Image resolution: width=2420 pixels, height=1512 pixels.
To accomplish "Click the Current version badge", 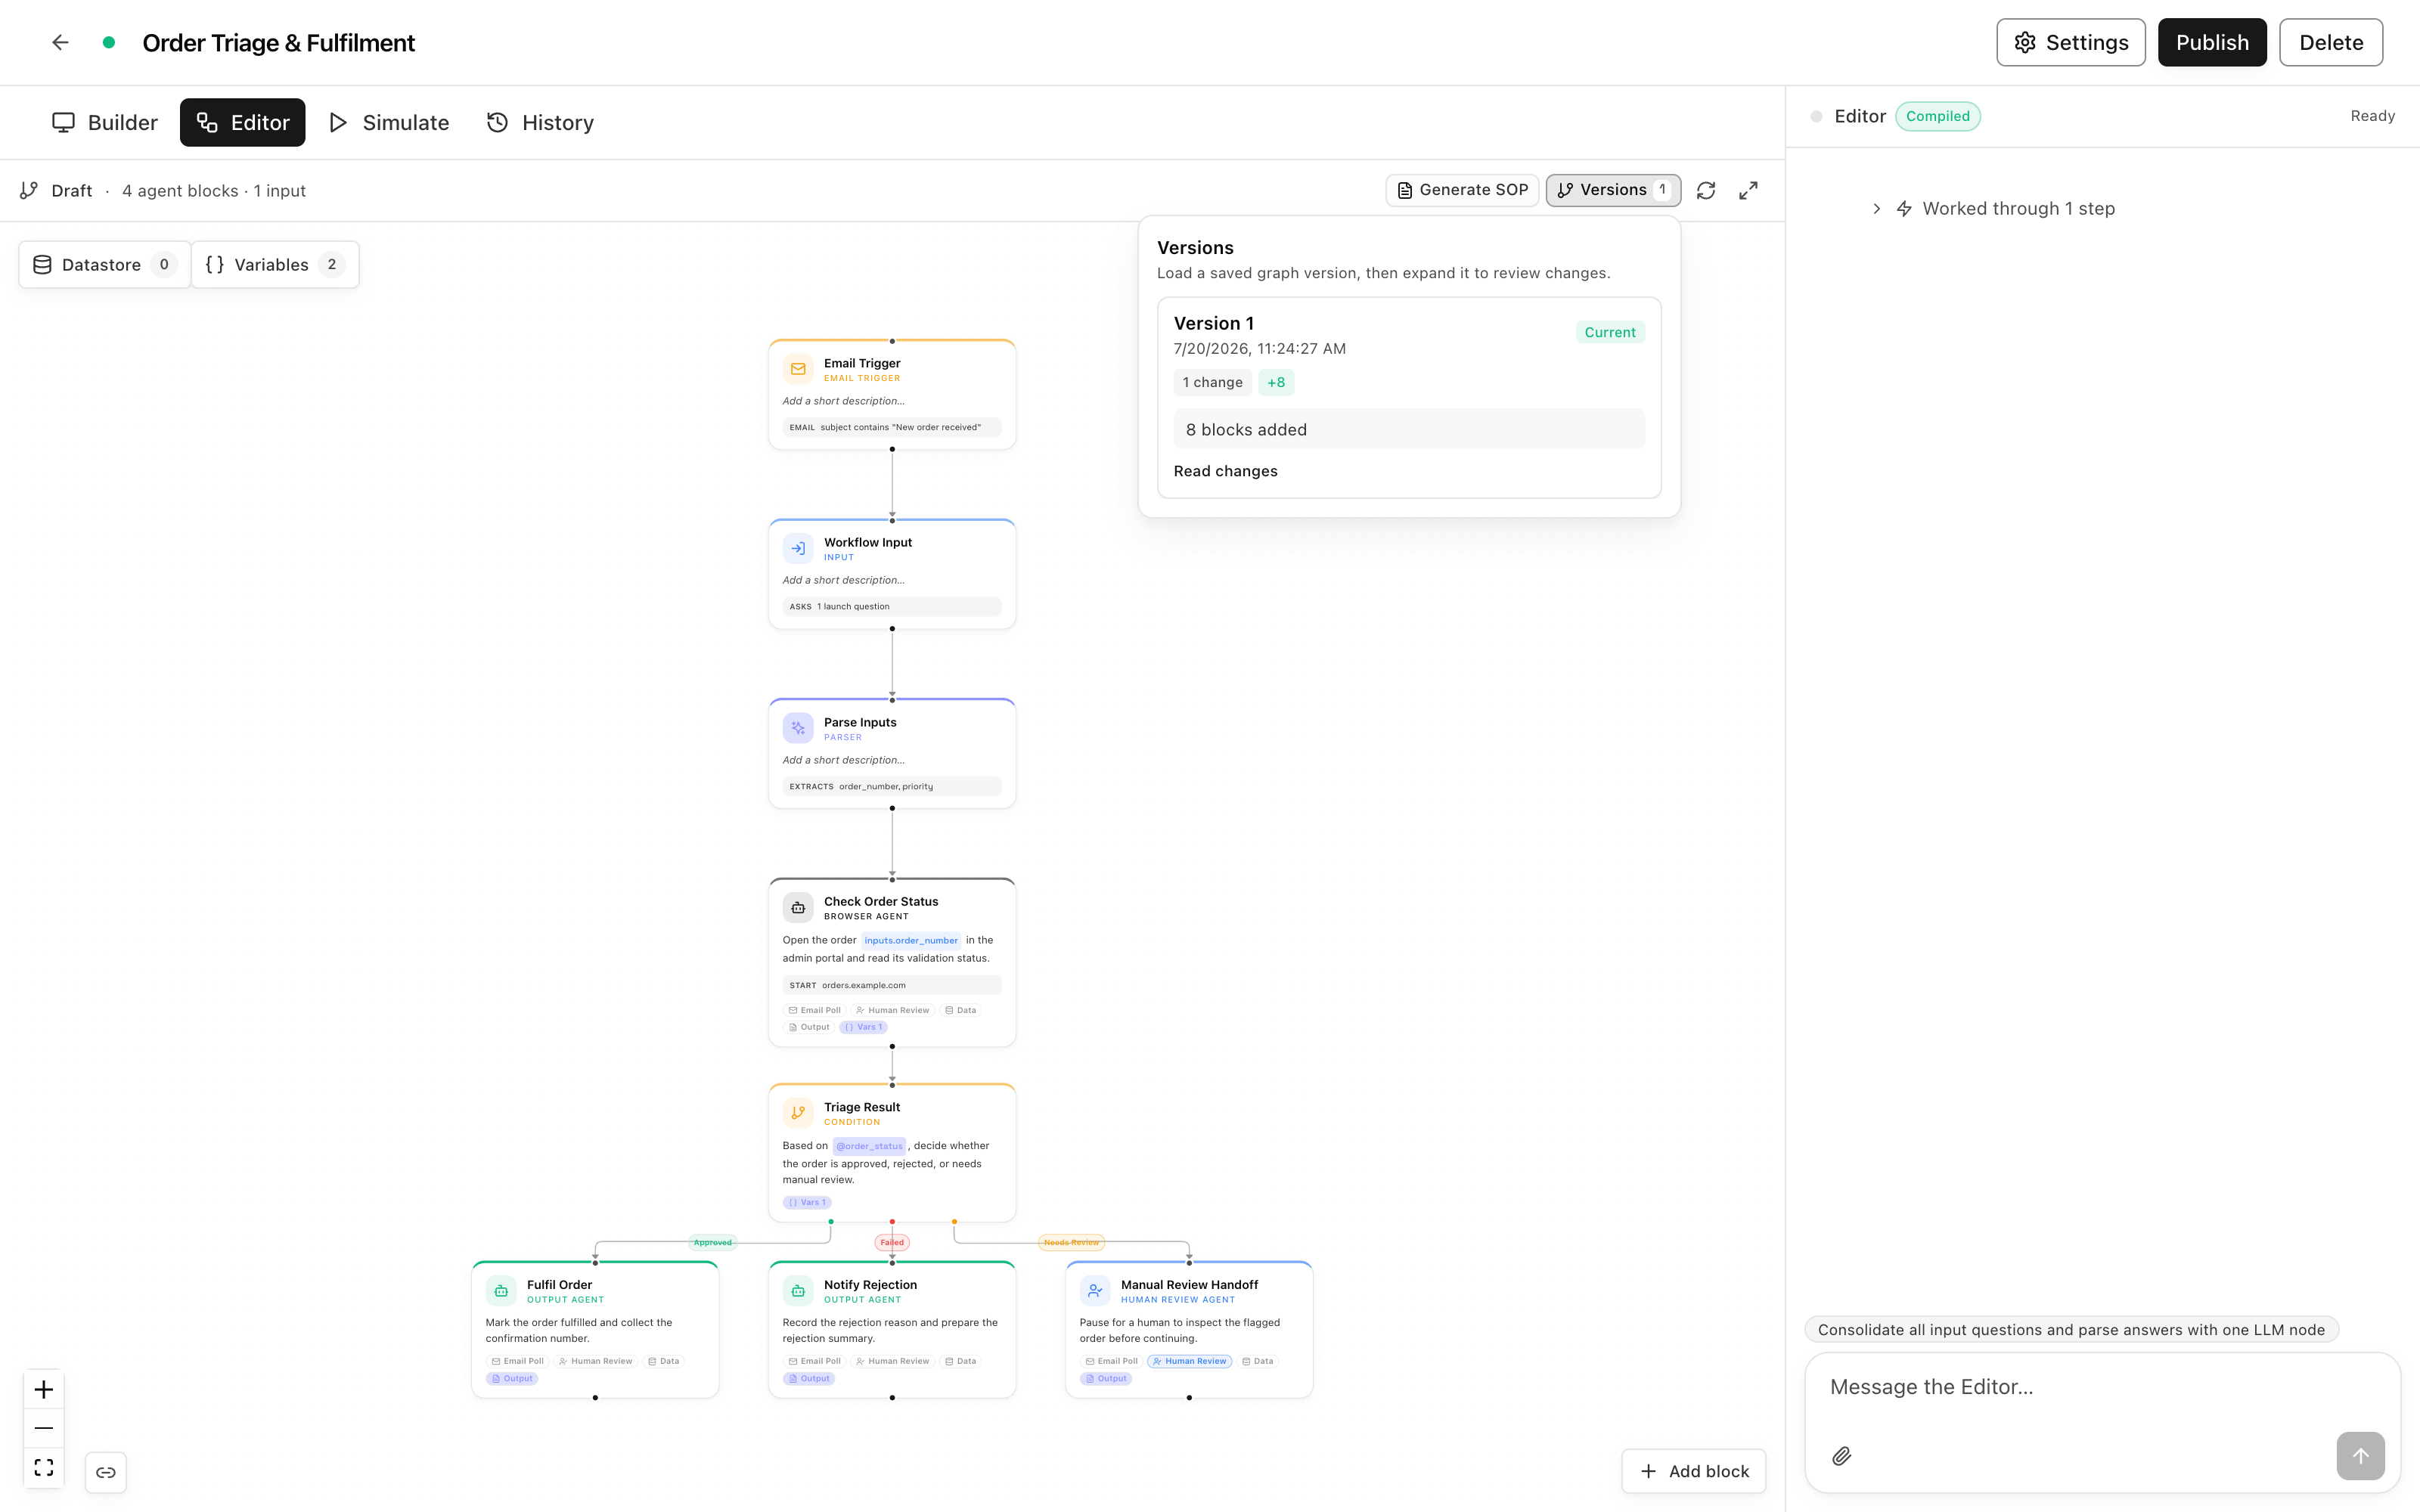I will 1610,332.
